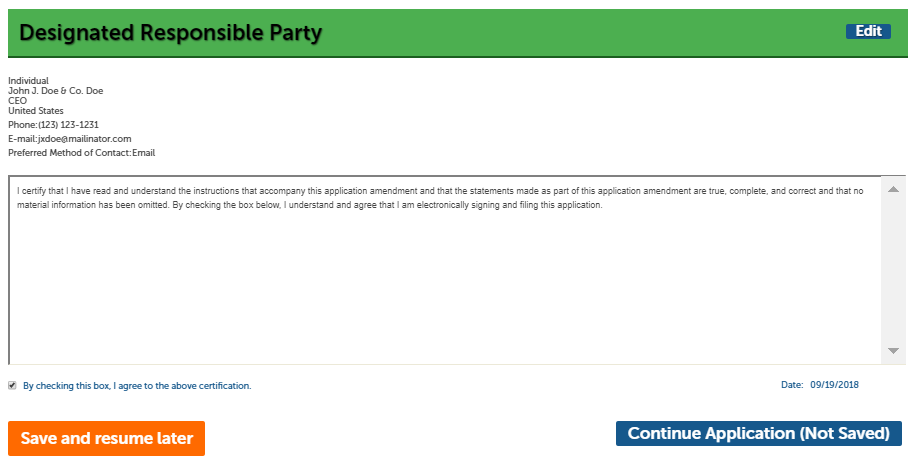Click the jxdoe@mailinator.com email address

coord(85,139)
